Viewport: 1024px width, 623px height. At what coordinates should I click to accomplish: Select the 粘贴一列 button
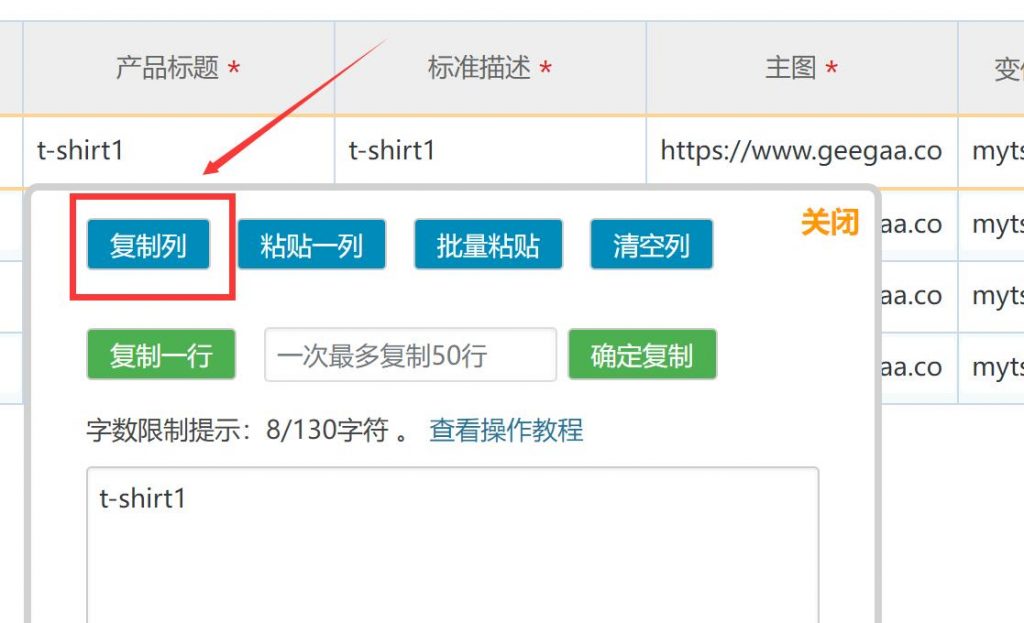[312, 245]
